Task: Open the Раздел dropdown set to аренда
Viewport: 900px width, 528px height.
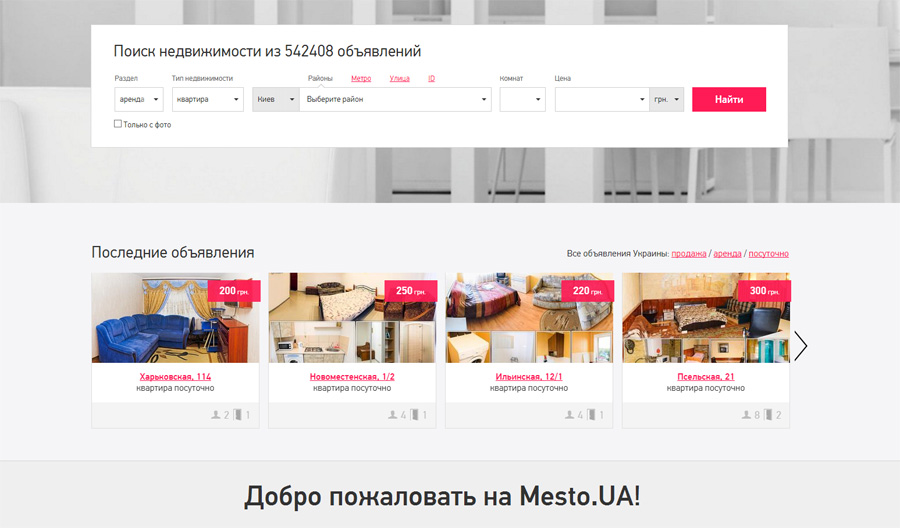Action: pyautogui.click(x=139, y=99)
